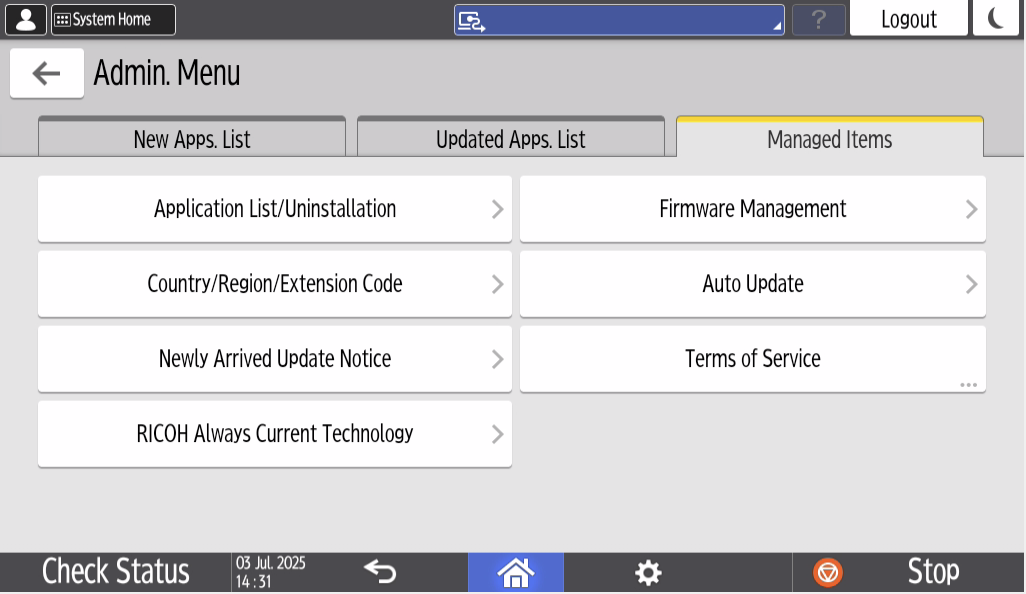Tap Check Status in the bottom bar
Screen dimensions: 1026x594
point(115,571)
